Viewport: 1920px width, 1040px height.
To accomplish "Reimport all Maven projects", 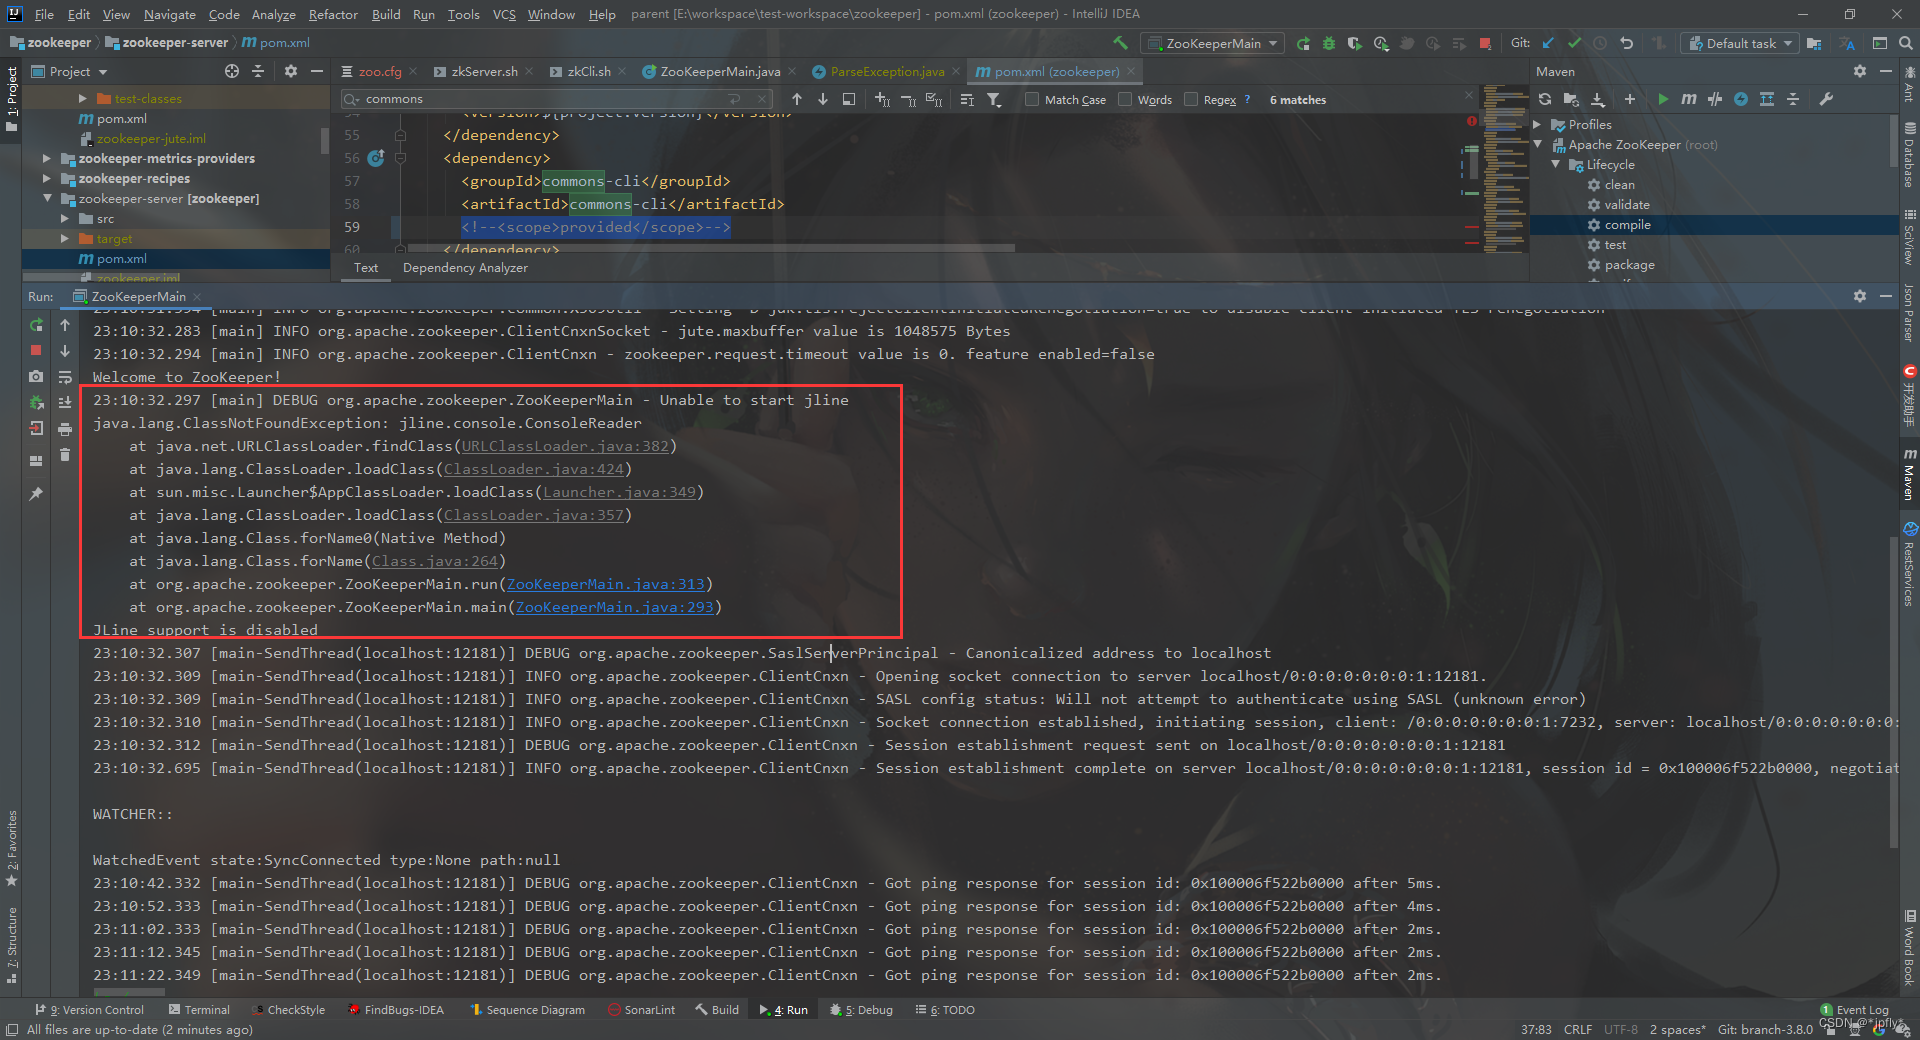I will [x=1545, y=99].
